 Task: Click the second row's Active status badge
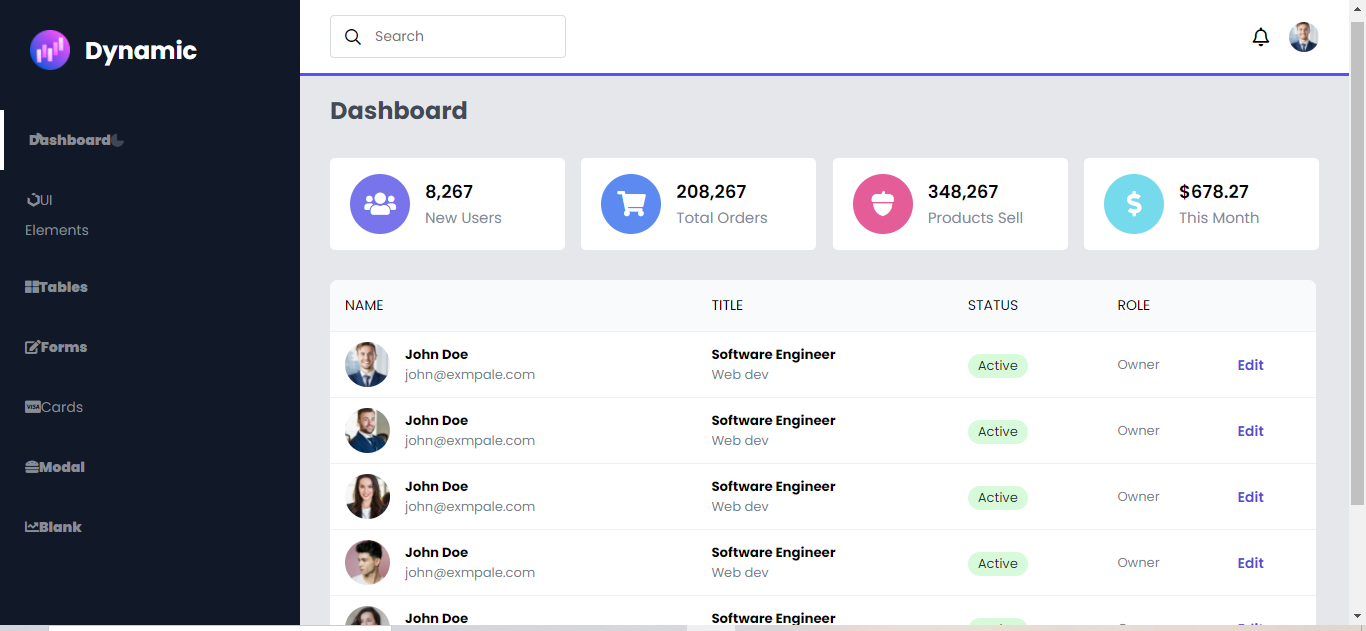click(998, 432)
